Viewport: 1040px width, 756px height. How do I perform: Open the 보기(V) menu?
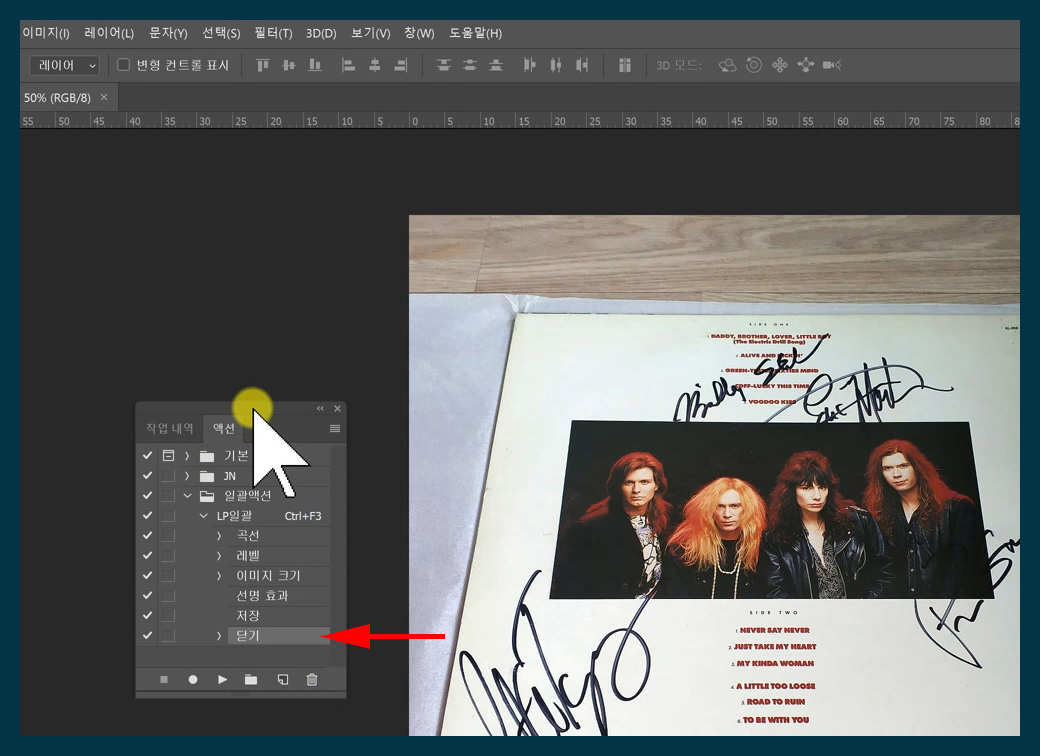click(370, 32)
